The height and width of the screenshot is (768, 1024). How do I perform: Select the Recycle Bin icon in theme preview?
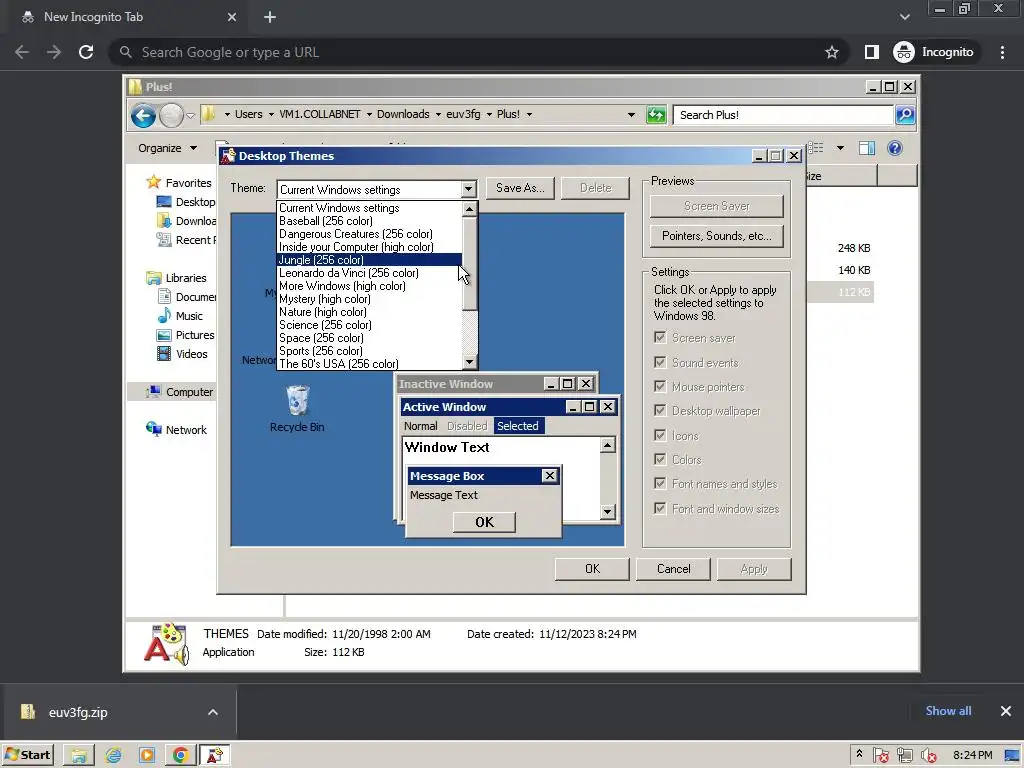297,408
